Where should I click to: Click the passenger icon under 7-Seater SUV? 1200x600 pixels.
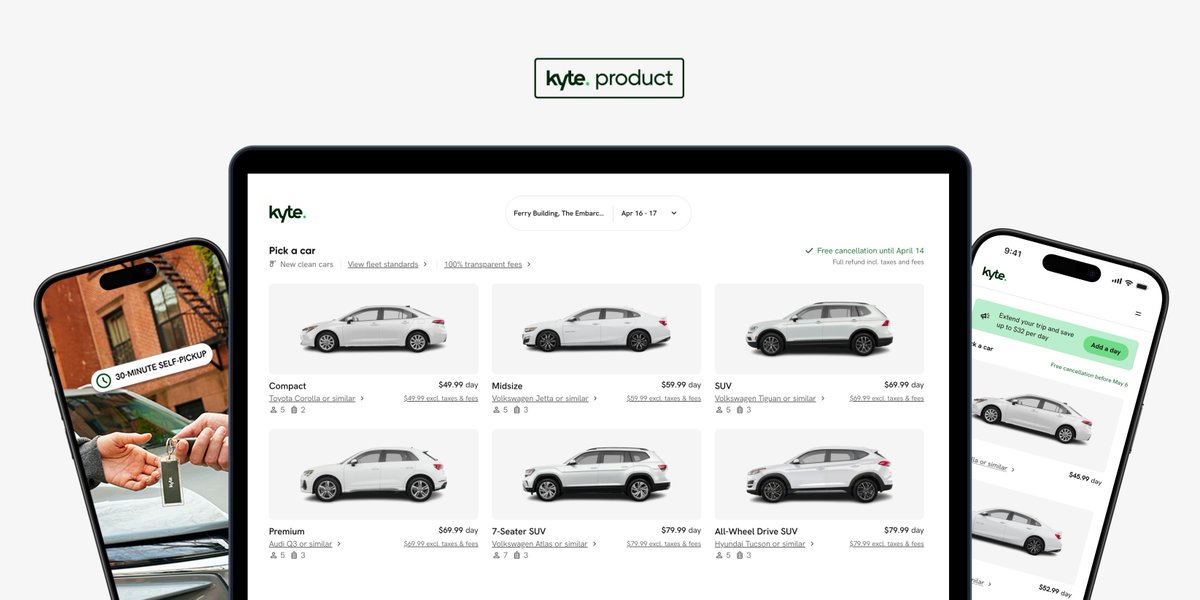coord(496,555)
